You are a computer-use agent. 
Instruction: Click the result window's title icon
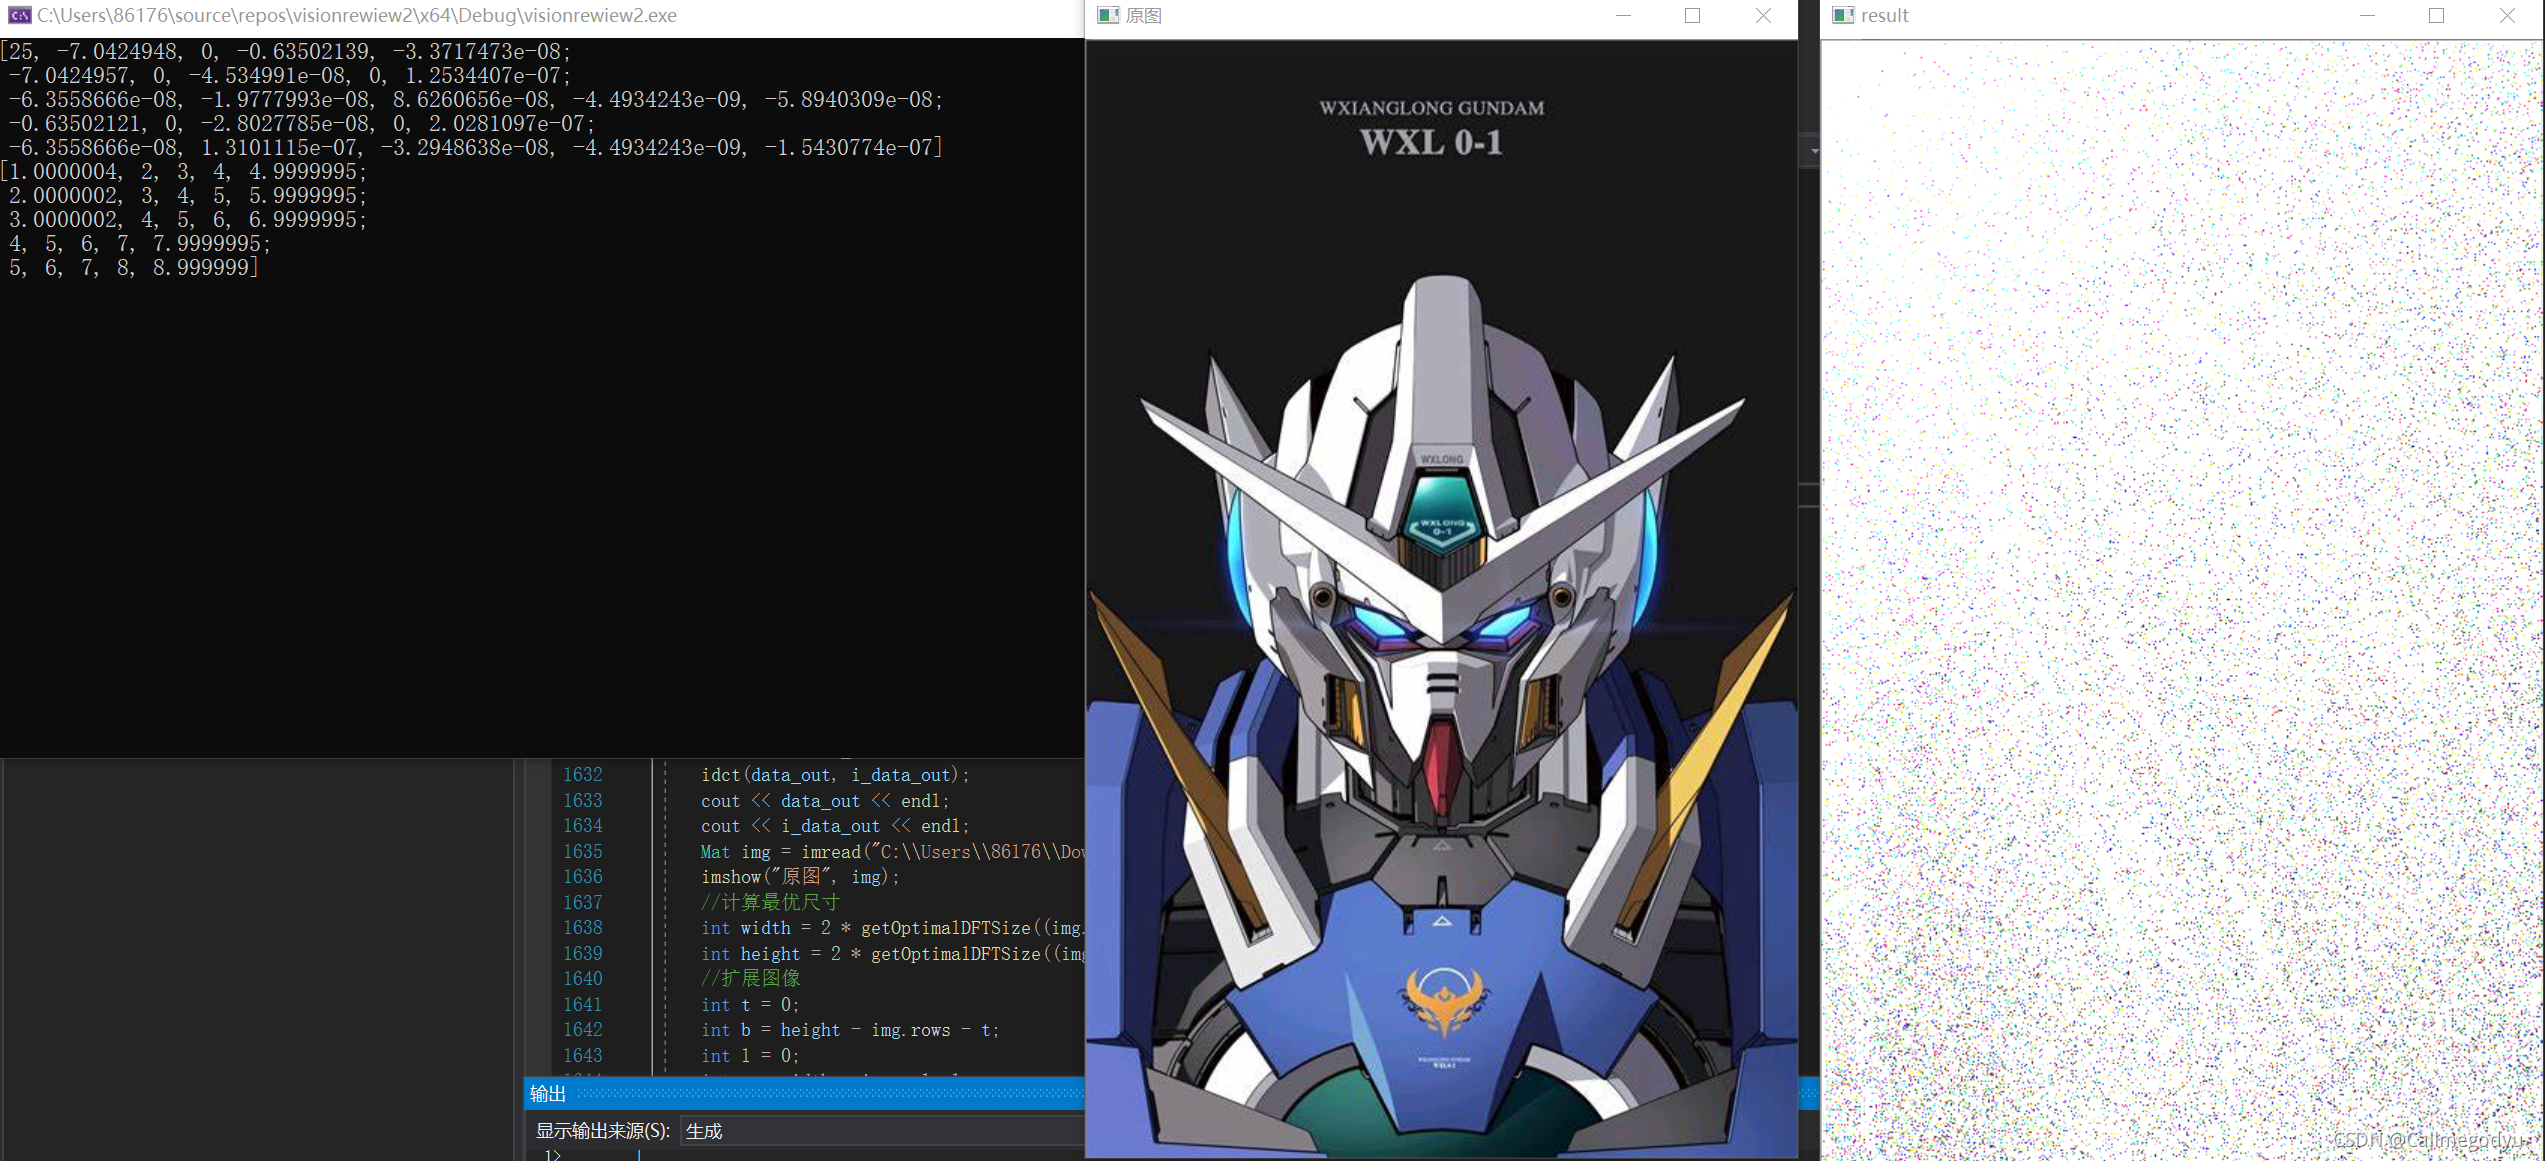(1842, 15)
